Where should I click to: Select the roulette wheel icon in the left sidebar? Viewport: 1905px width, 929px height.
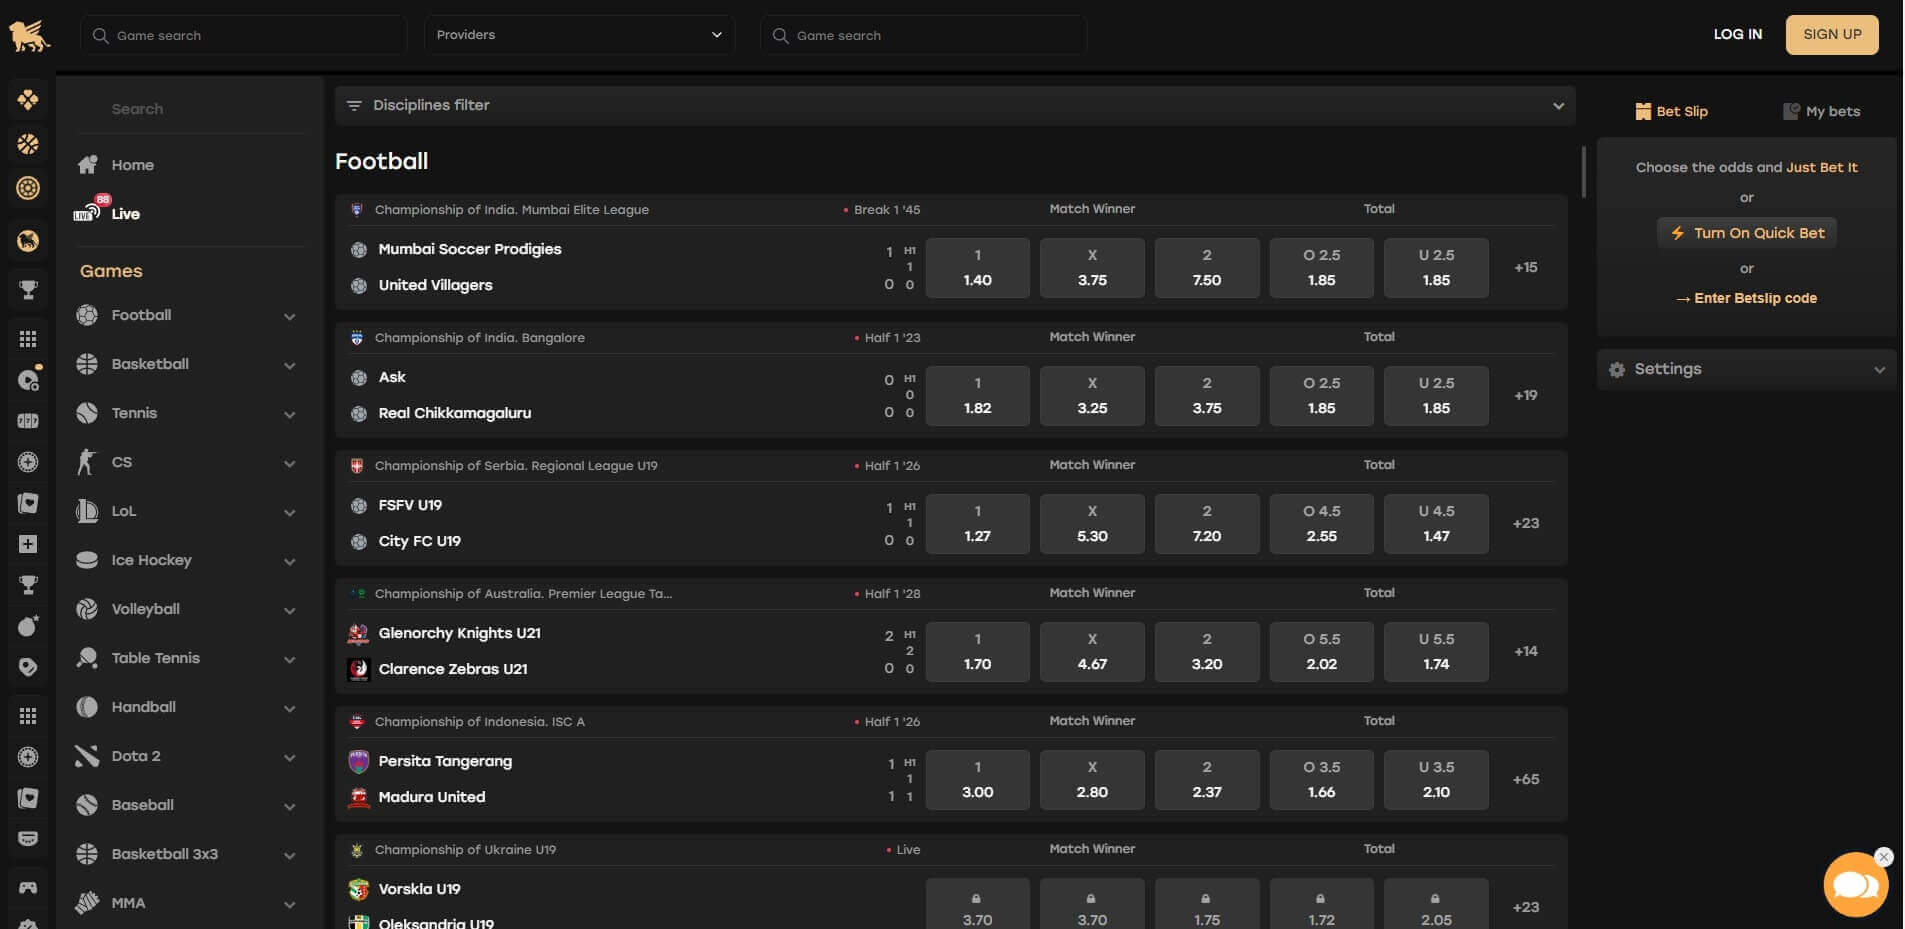pos(28,188)
